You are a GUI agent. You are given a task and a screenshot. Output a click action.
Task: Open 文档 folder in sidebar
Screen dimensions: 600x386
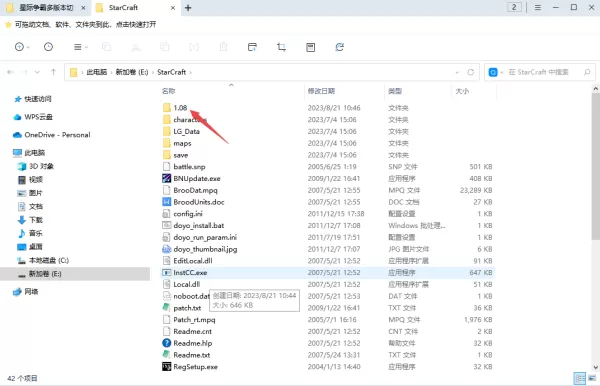(36, 207)
